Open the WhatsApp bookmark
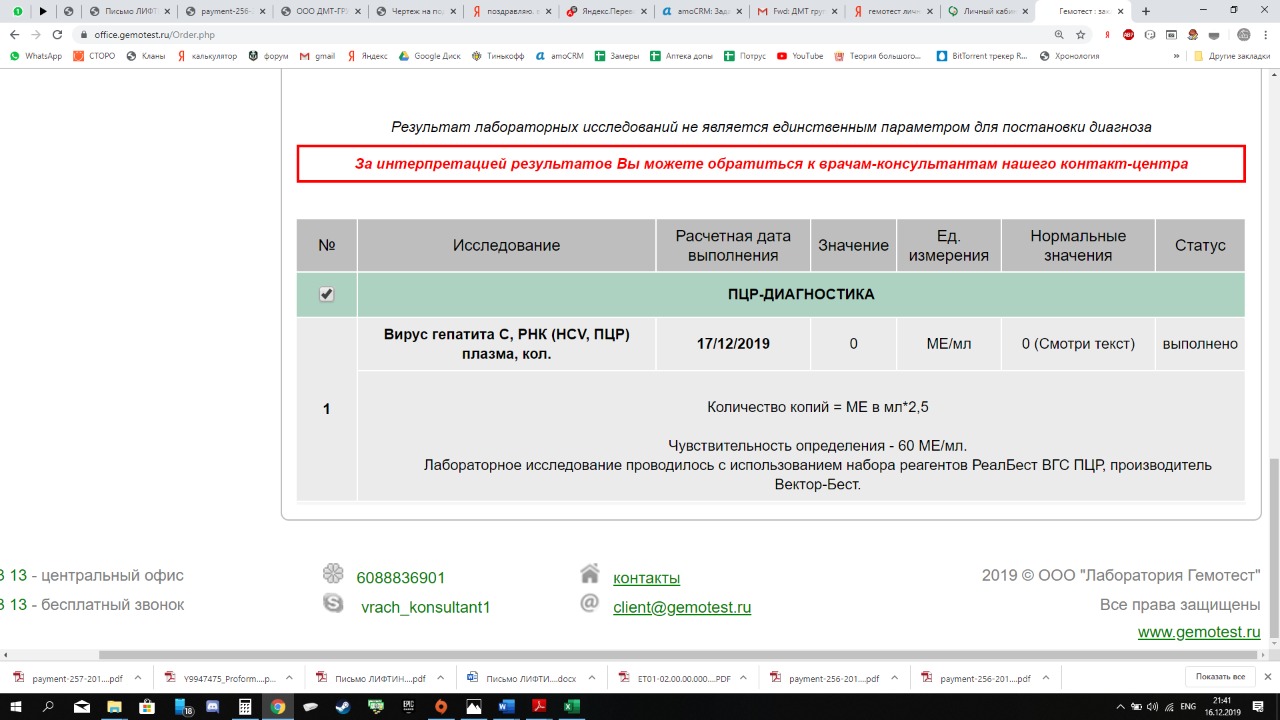 coord(36,56)
